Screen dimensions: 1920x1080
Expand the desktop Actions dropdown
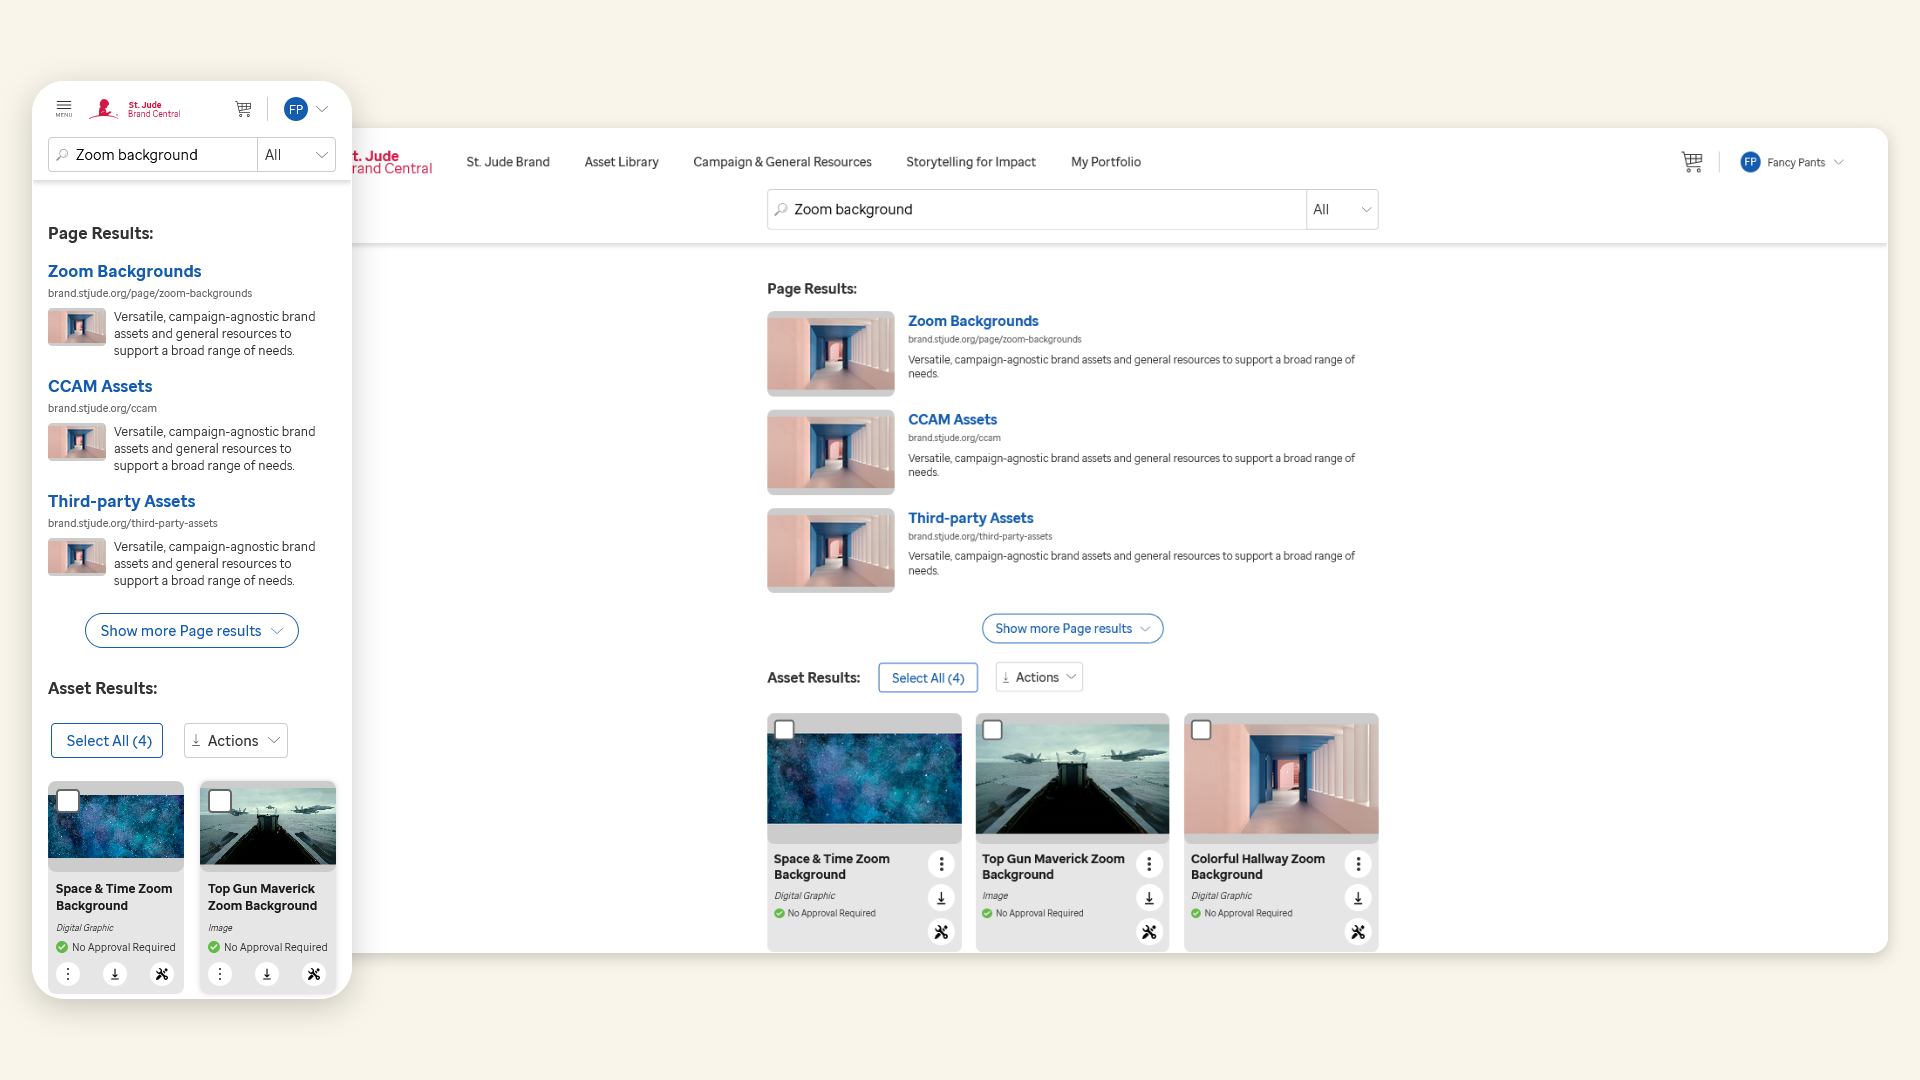click(1039, 677)
